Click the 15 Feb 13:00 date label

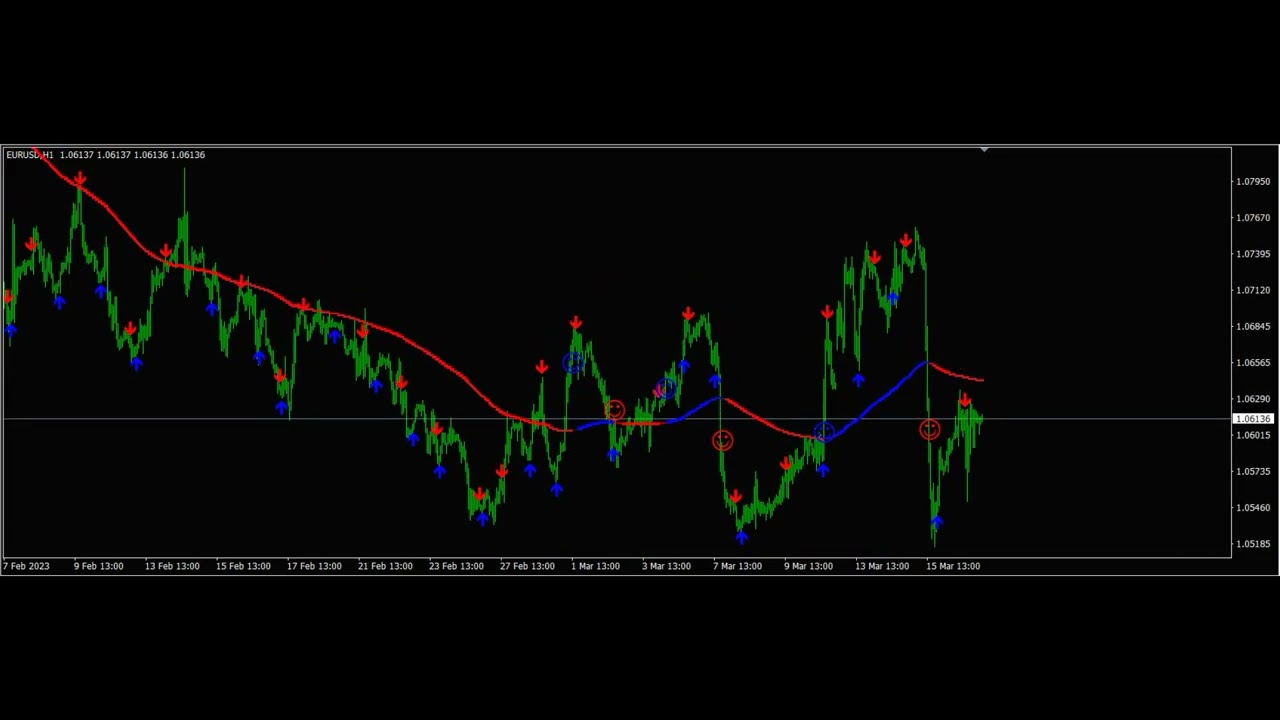[x=243, y=566]
